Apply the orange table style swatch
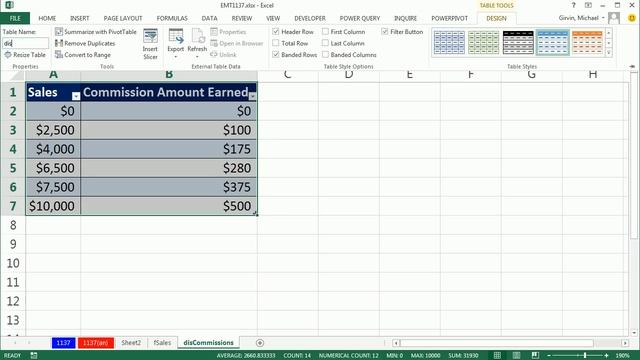Screen dimensions: 640x360 pyautogui.click(x=587, y=42)
